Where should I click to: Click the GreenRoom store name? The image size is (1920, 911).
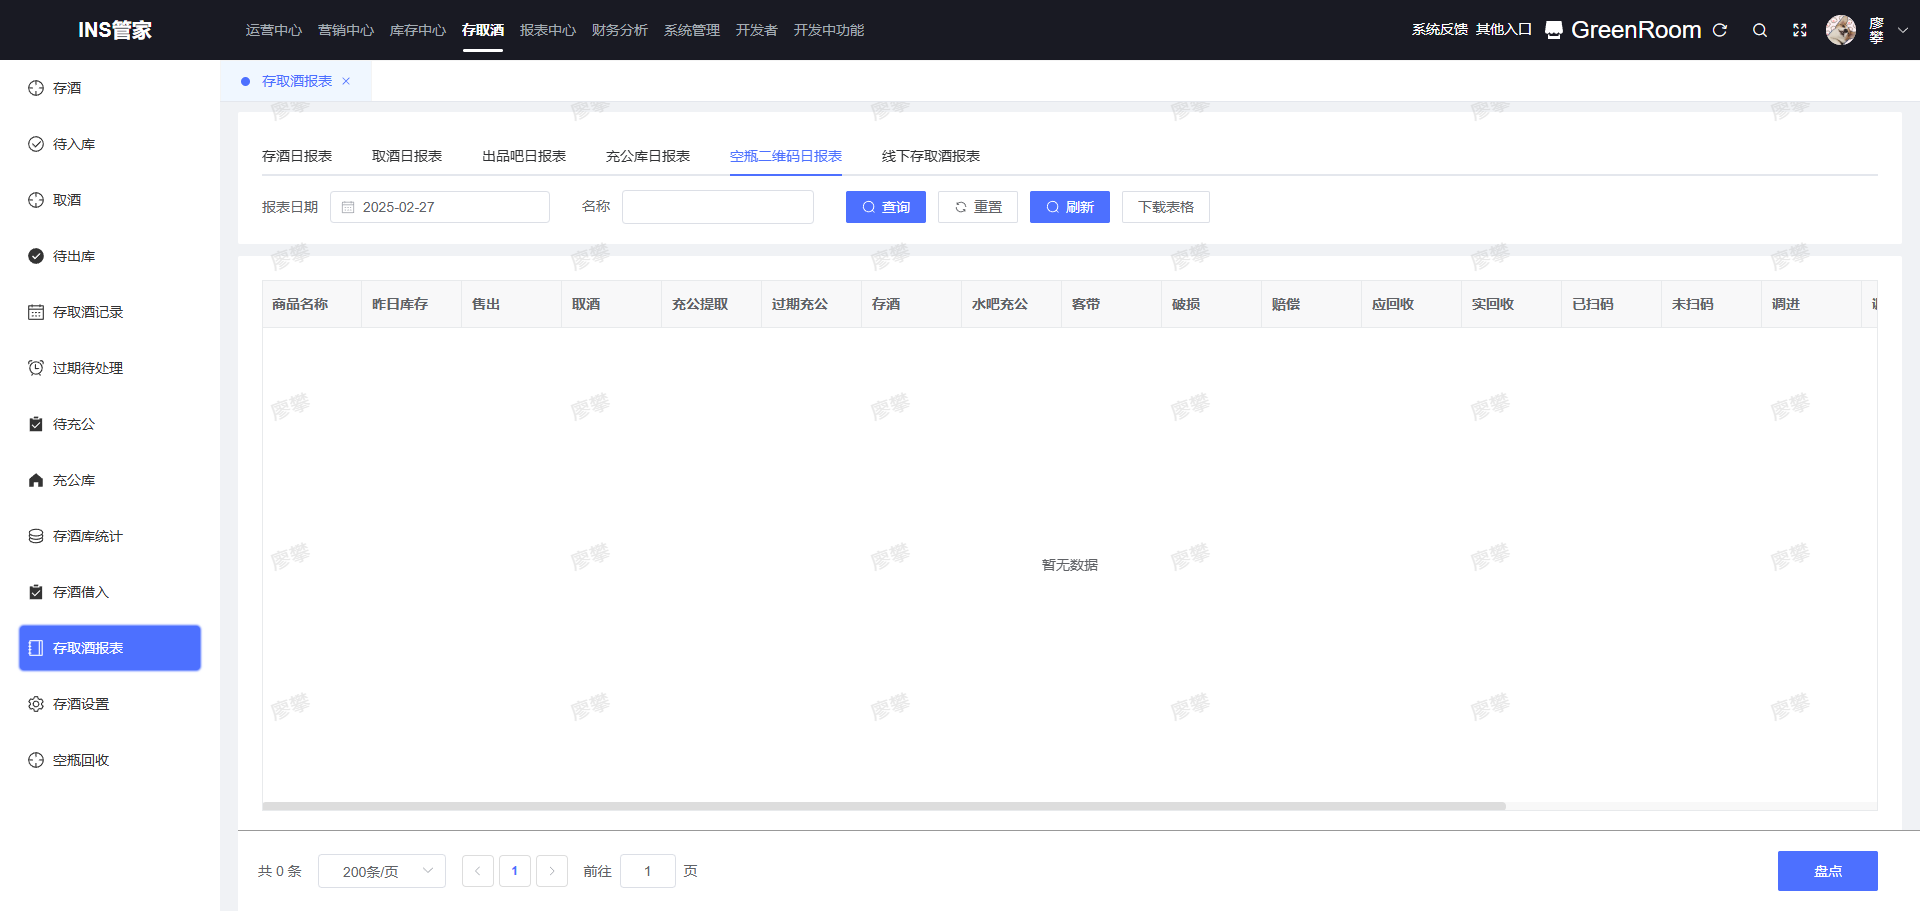click(x=1636, y=30)
